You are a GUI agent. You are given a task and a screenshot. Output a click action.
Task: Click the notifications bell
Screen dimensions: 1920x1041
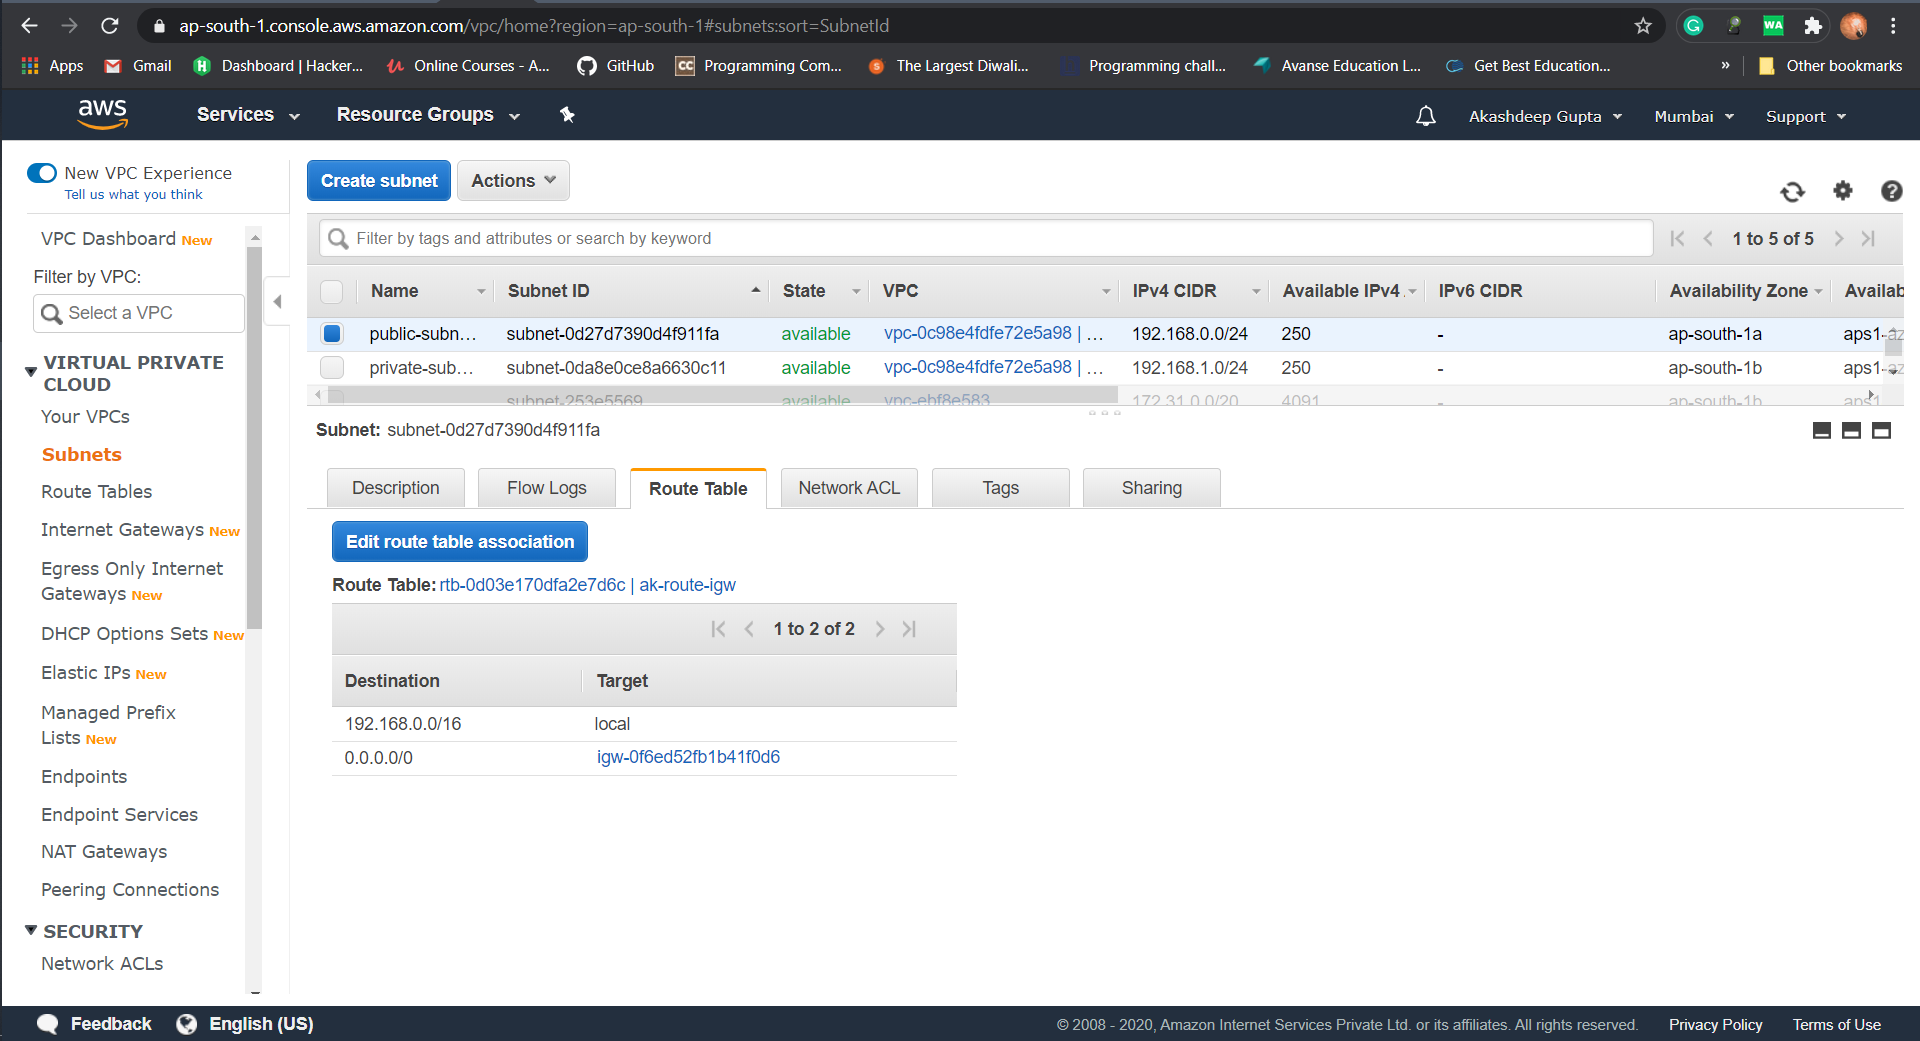point(1425,116)
